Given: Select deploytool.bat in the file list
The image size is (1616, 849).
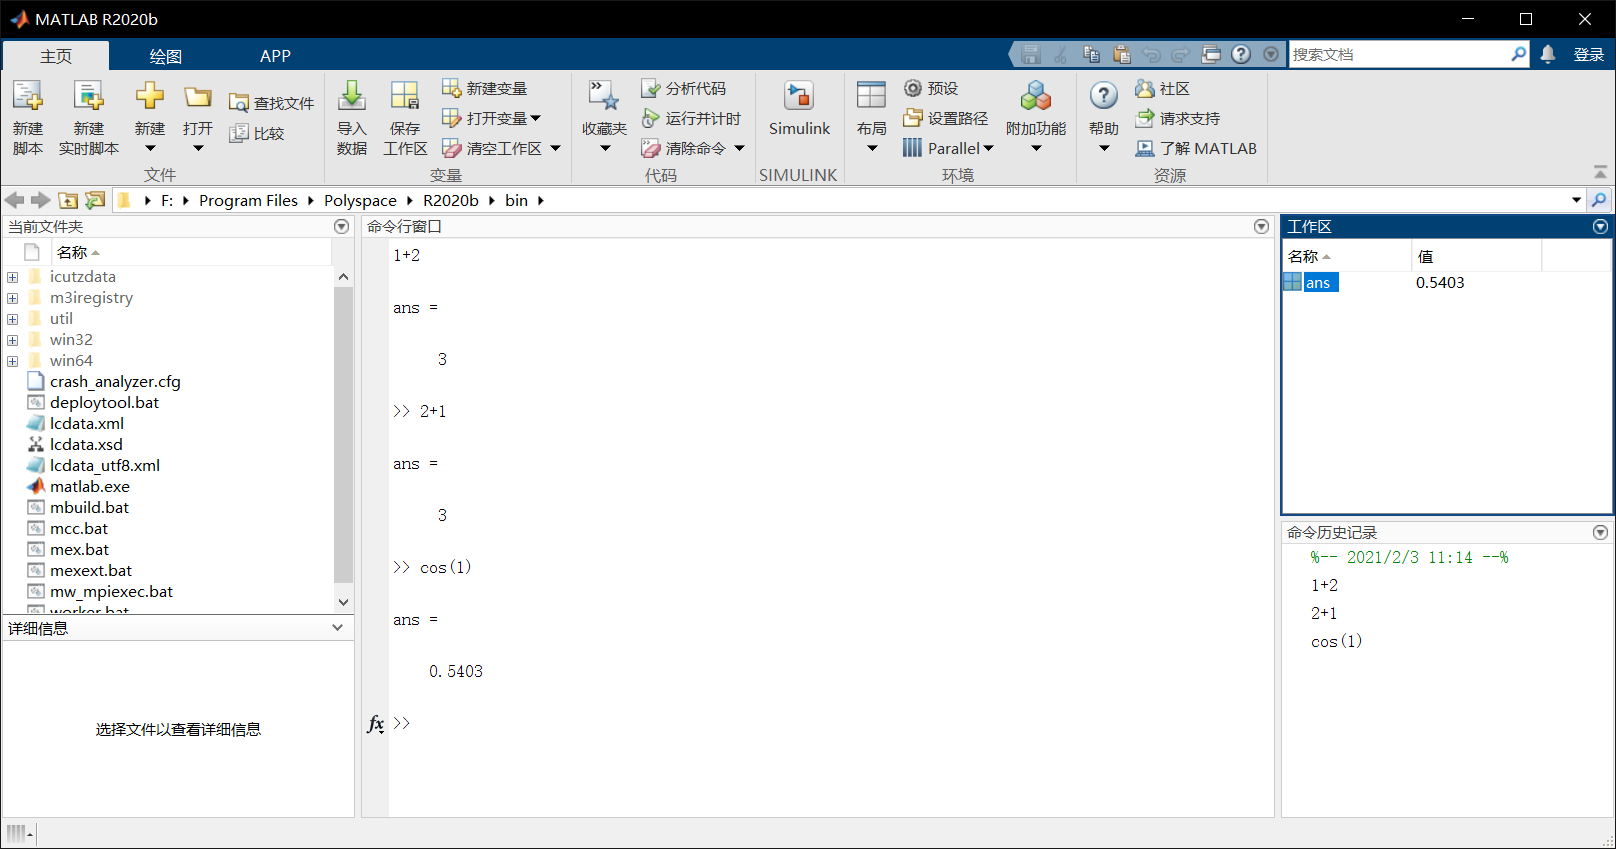Looking at the screenshot, I should pos(104,403).
